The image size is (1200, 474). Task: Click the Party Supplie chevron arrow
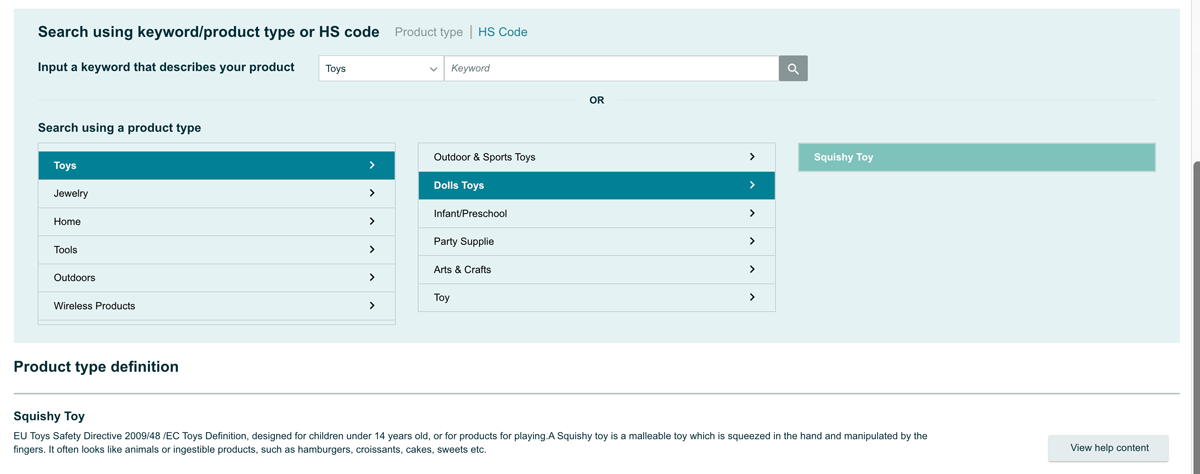[752, 241]
